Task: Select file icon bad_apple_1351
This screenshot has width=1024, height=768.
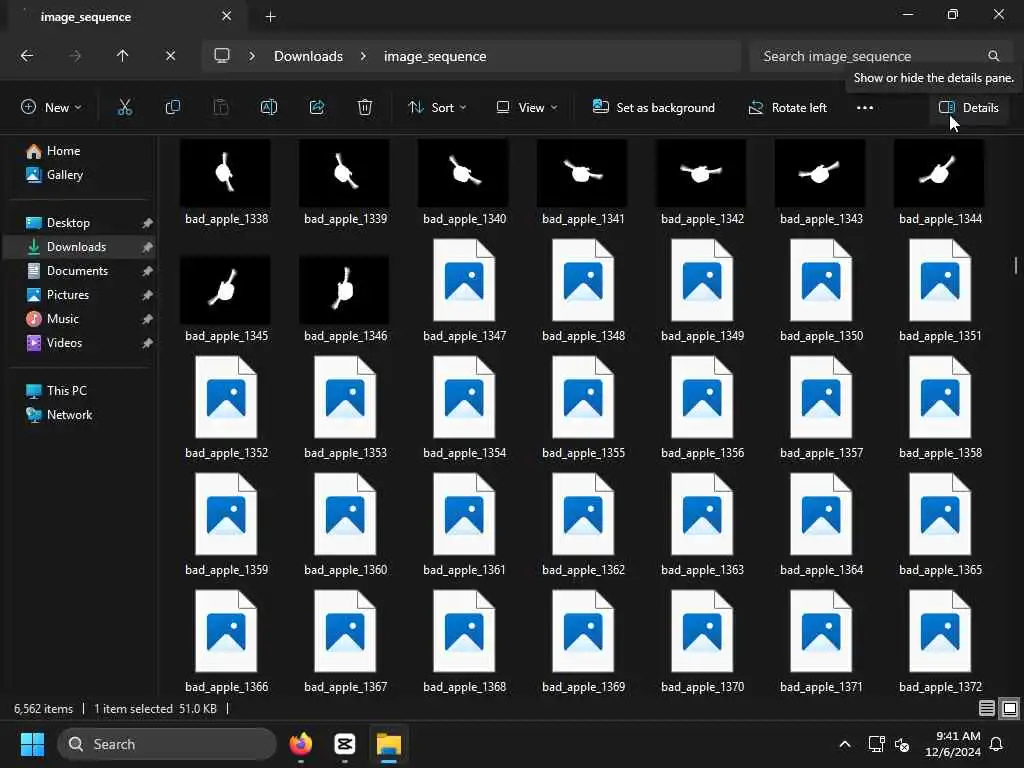Action: tap(939, 281)
